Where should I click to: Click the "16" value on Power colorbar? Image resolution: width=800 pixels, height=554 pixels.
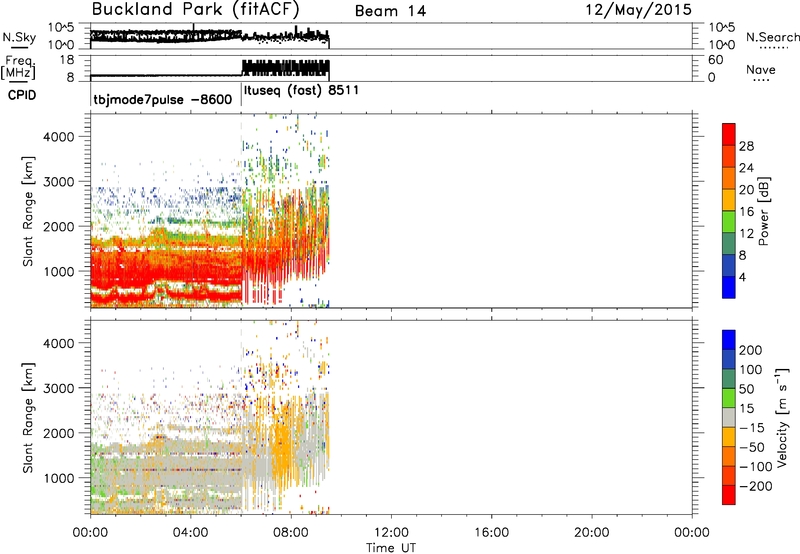(746, 211)
